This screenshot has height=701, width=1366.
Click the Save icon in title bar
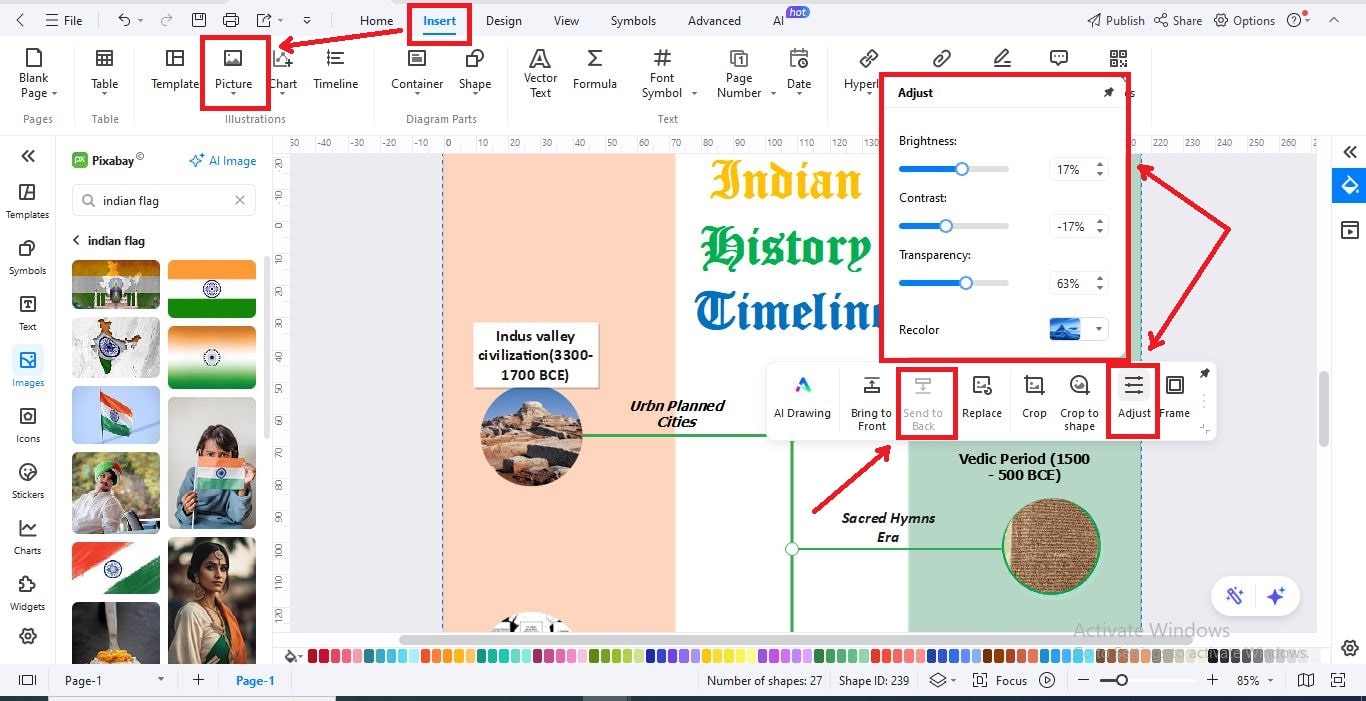point(199,20)
